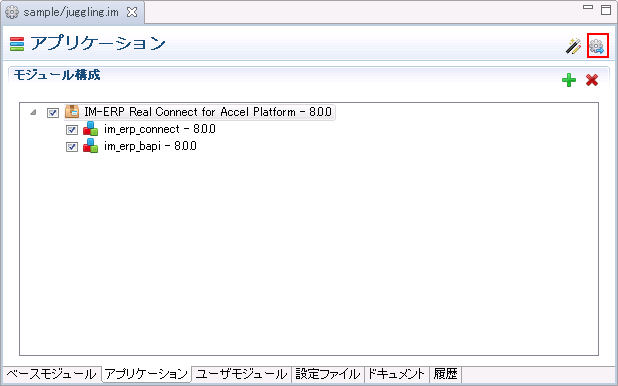Click the red X remove module icon

click(x=592, y=80)
